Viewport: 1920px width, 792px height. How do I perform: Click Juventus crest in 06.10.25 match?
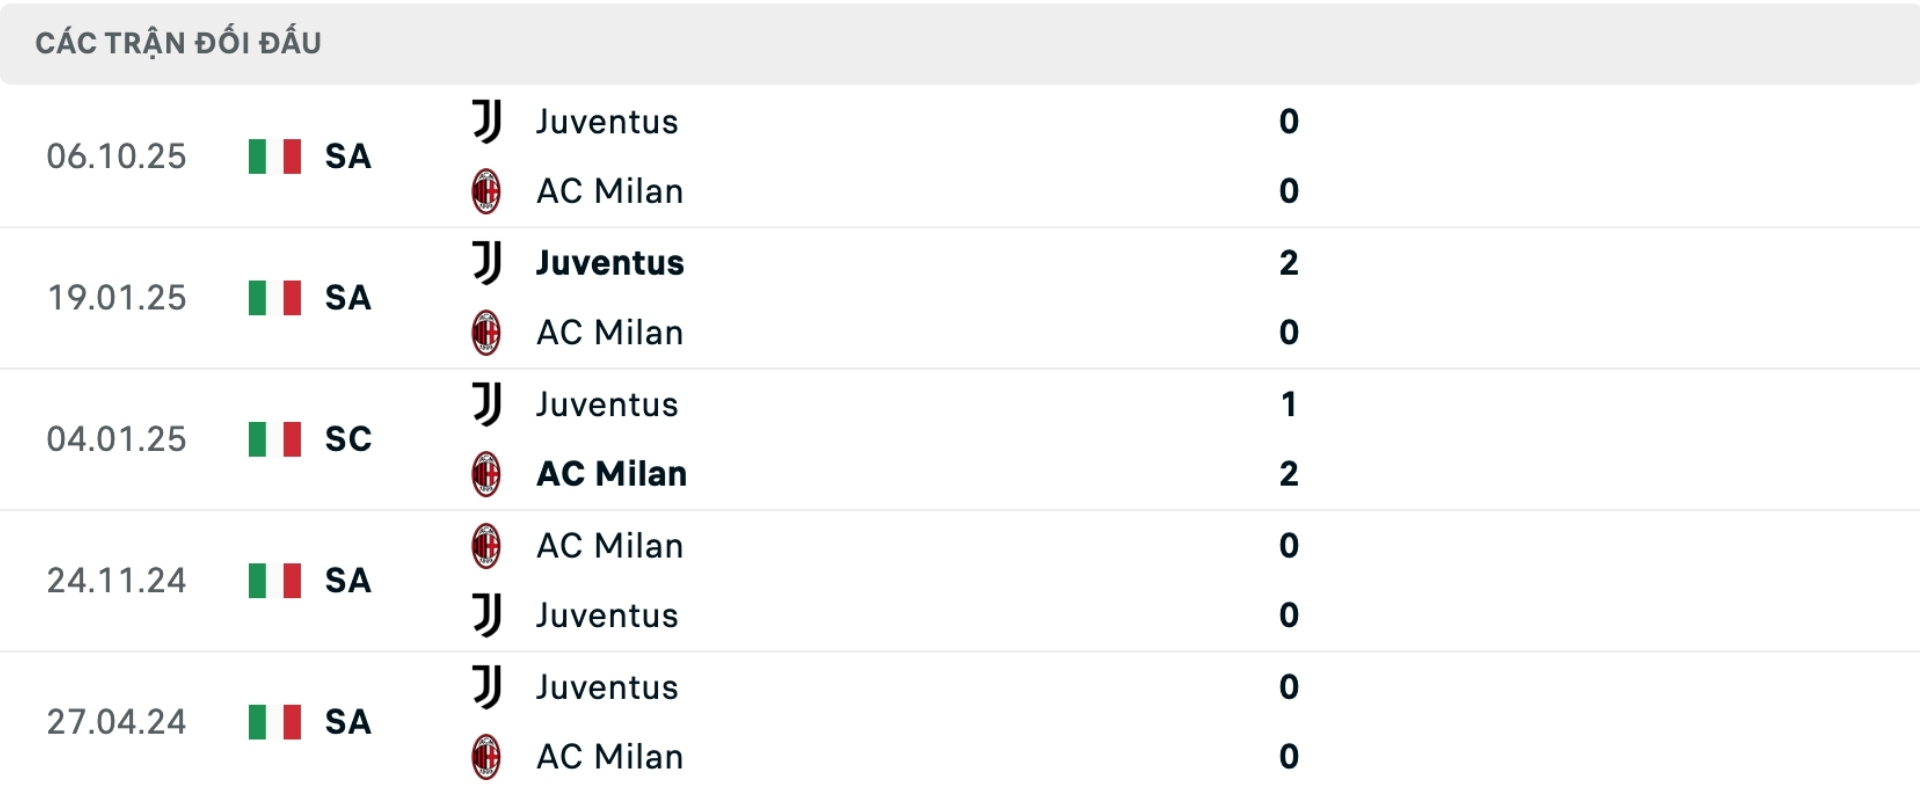pyautogui.click(x=487, y=122)
